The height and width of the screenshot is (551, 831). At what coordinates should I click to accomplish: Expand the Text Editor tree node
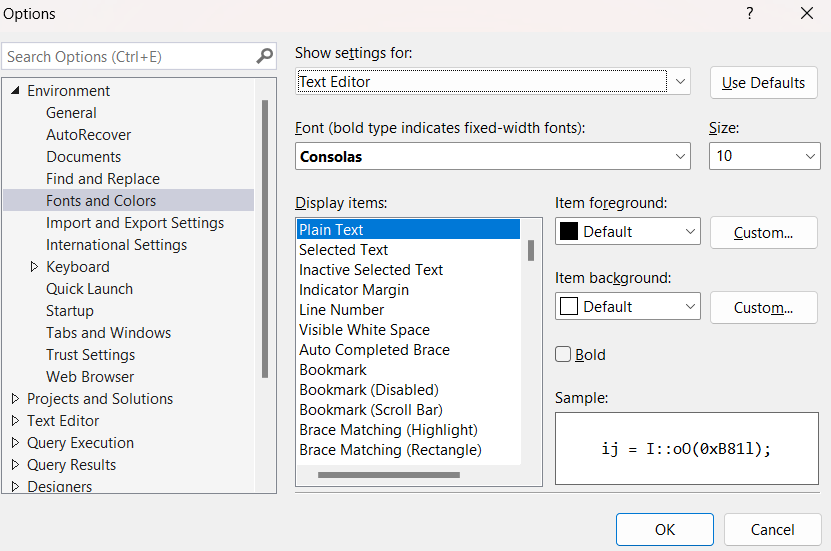(15, 421)
